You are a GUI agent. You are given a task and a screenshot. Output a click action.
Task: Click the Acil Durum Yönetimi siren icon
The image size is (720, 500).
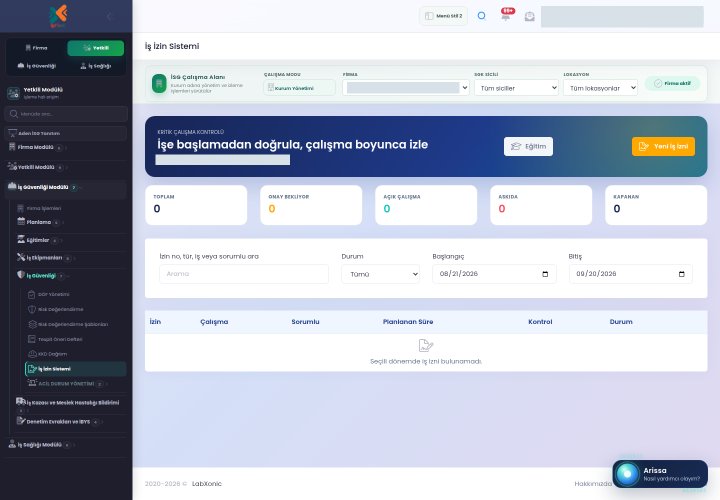pos(32,383)
